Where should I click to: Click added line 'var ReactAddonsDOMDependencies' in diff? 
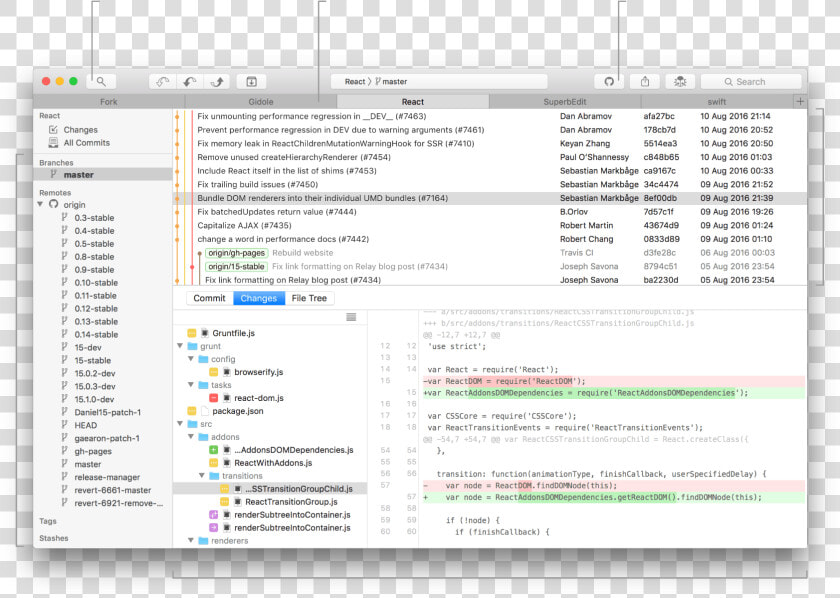614,393
